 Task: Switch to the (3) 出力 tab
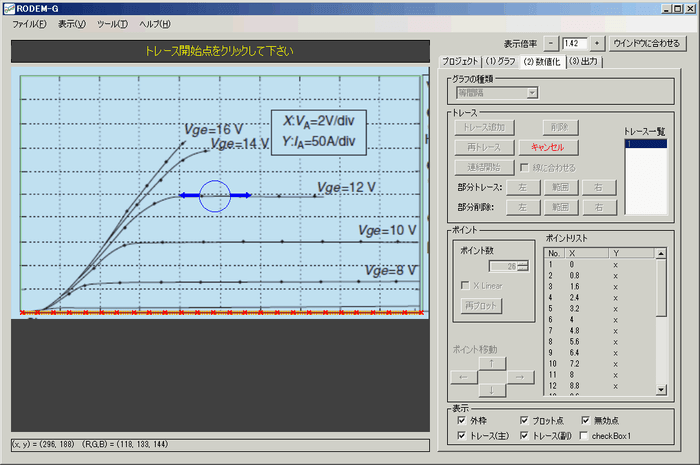pyautogui.click(x=586, y=62)
